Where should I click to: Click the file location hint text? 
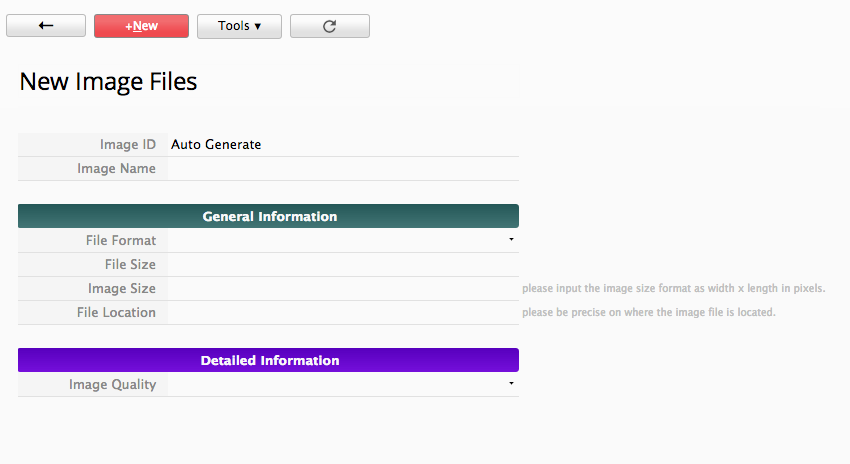pyautogui.click(x=648, y=313)
